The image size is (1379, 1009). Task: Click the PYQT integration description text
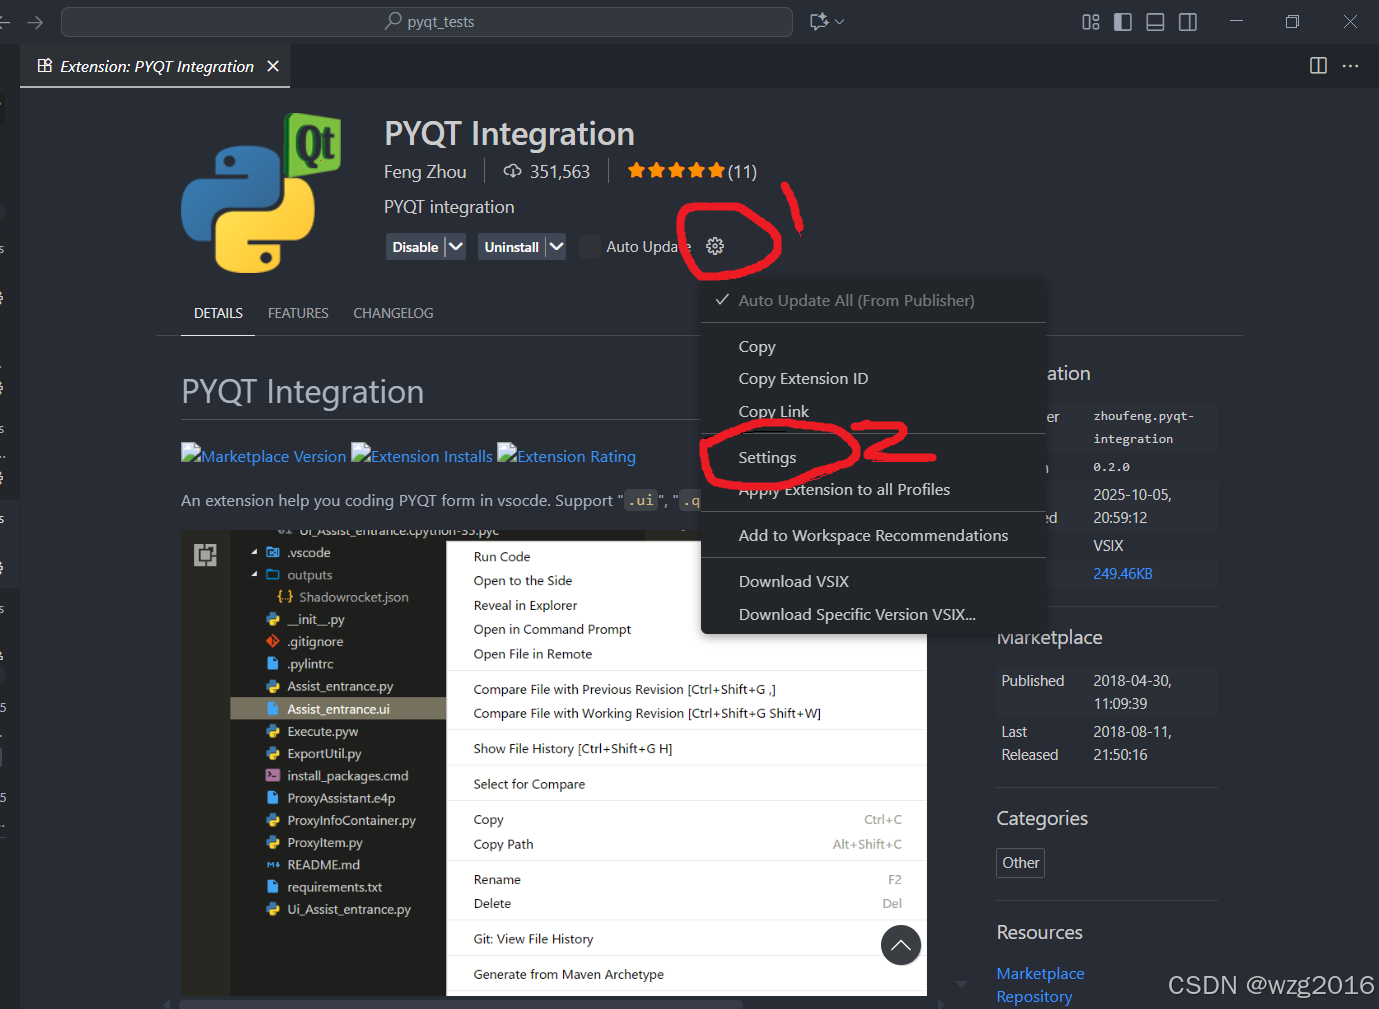coord(449,207)
